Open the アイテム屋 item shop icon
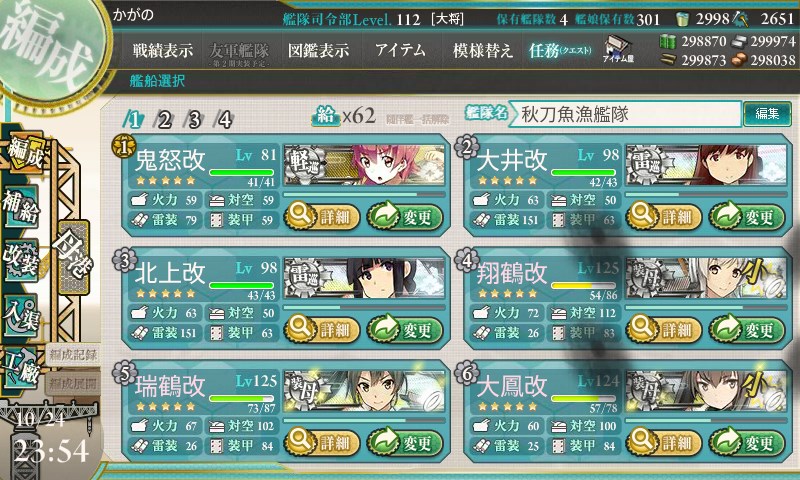 618,49
